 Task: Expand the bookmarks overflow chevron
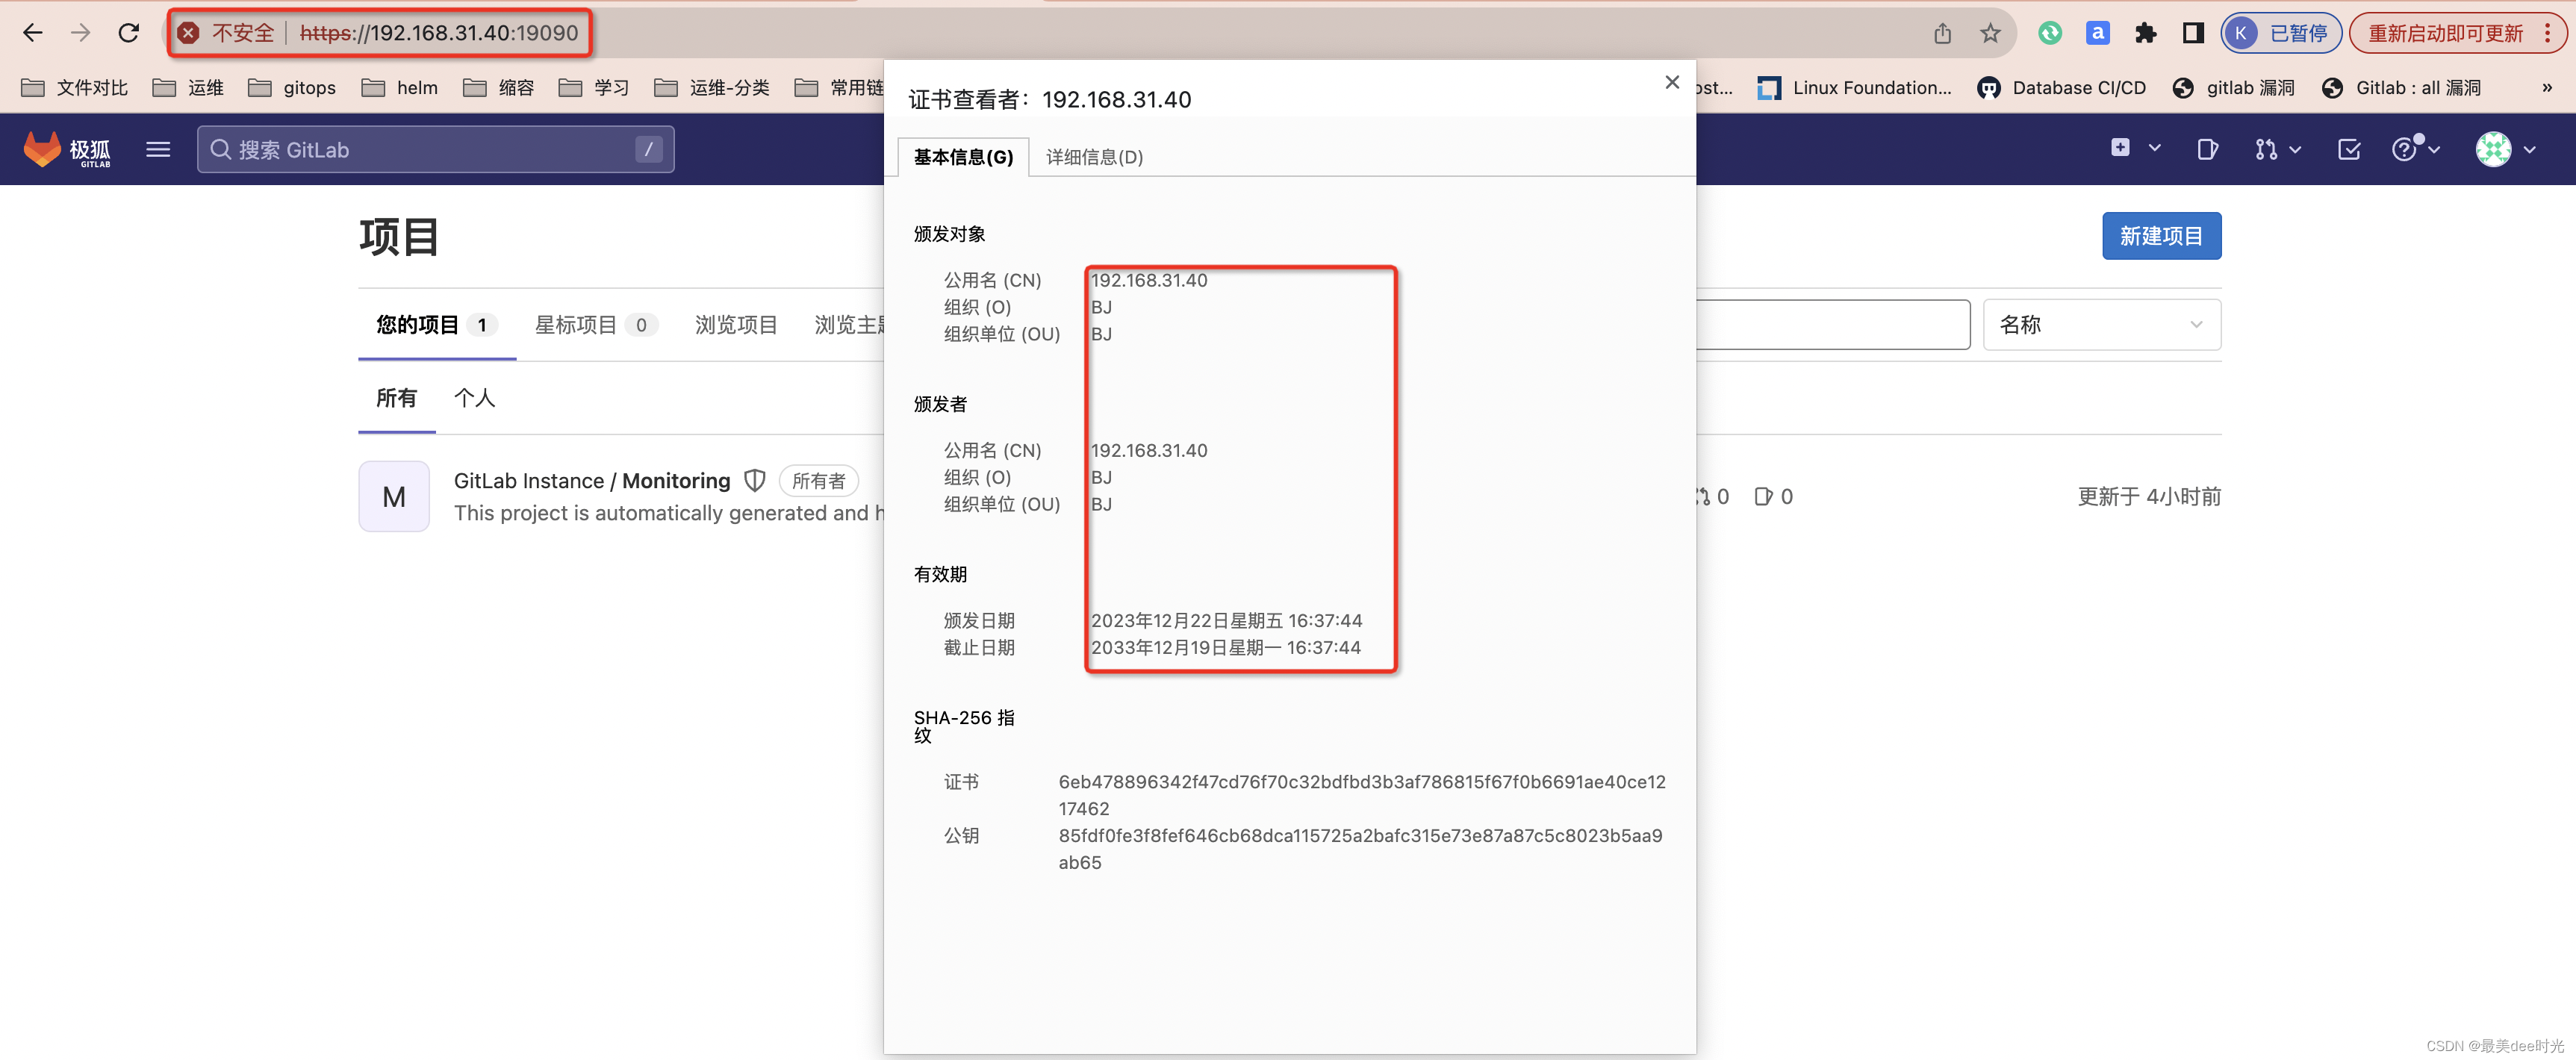coord(2547,88)
